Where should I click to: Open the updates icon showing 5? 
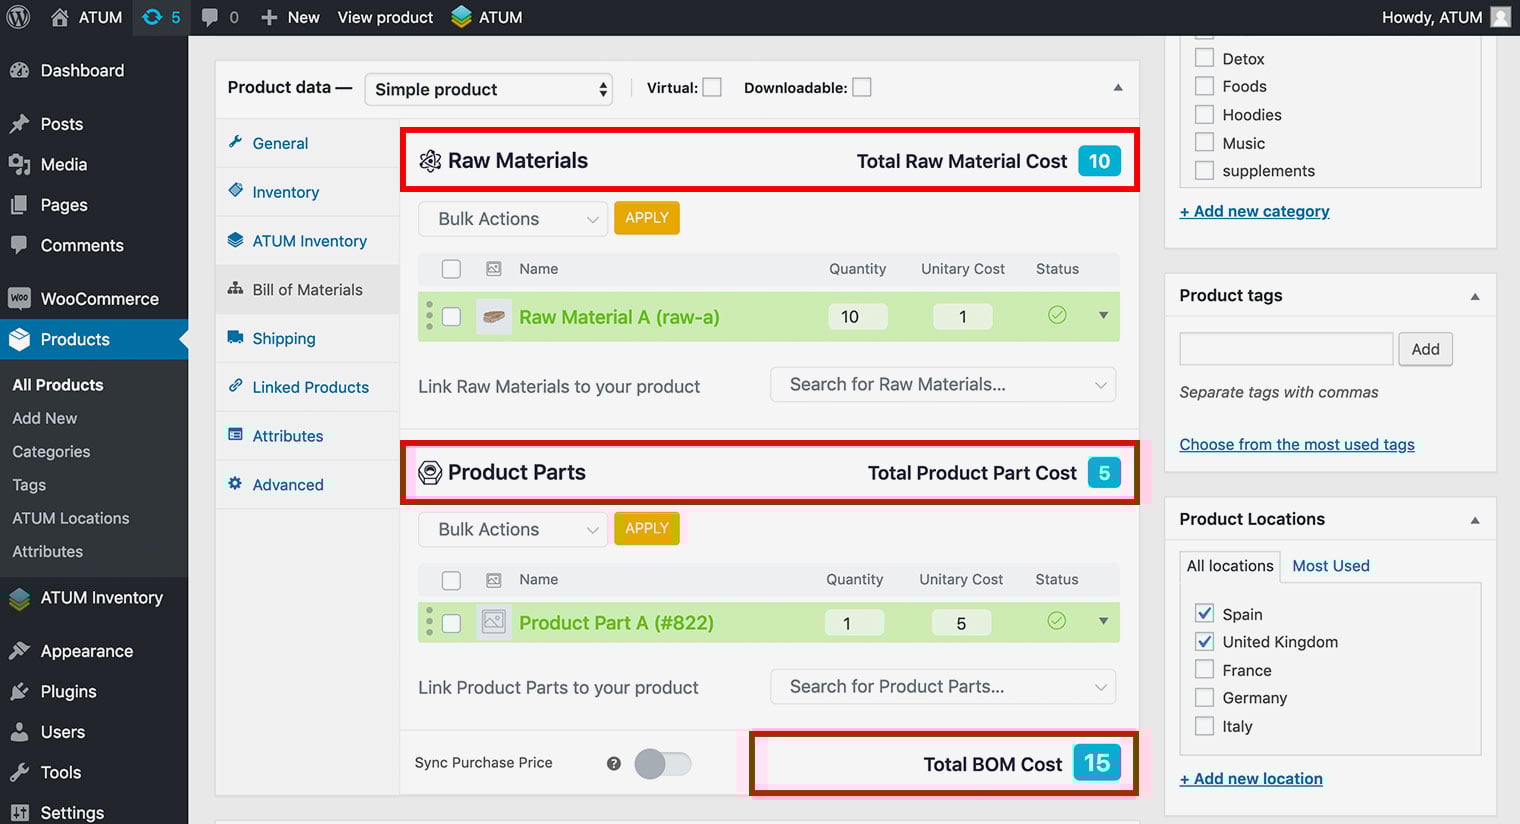[160, 17]
